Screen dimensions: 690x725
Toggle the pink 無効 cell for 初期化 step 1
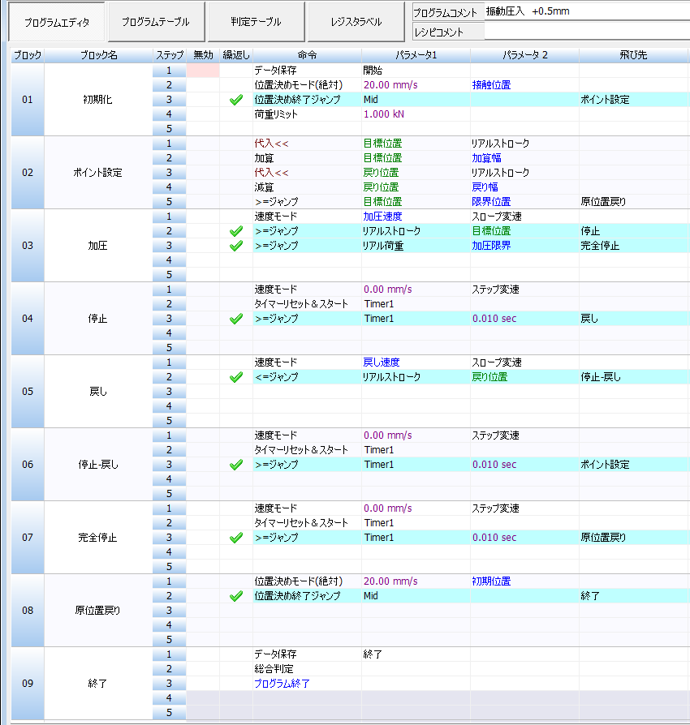(x=203, y=71)
